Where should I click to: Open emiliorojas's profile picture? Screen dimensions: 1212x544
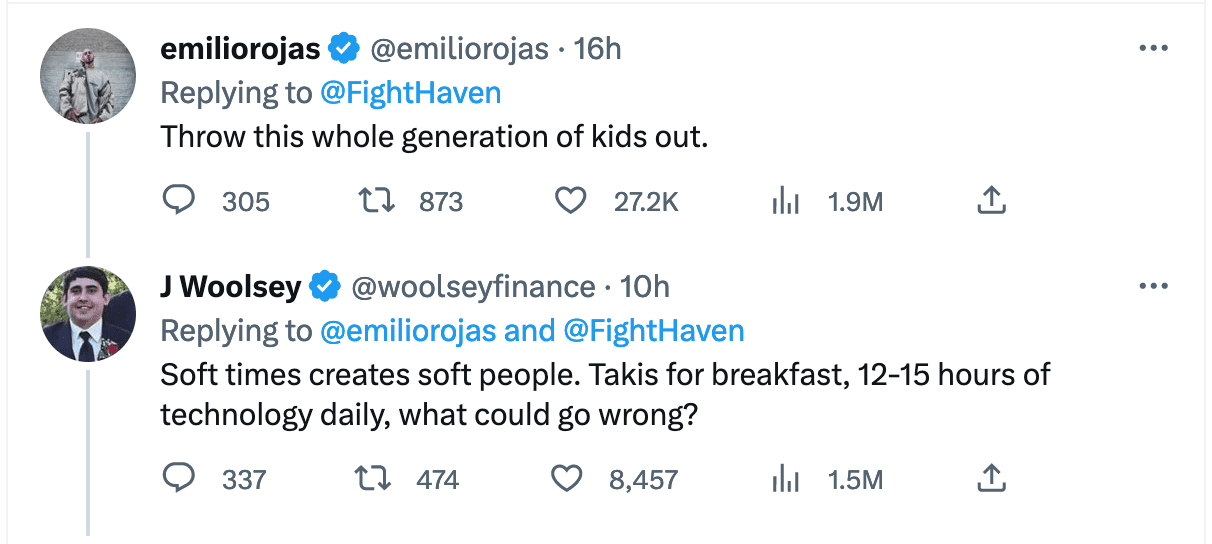click(88, 76)
